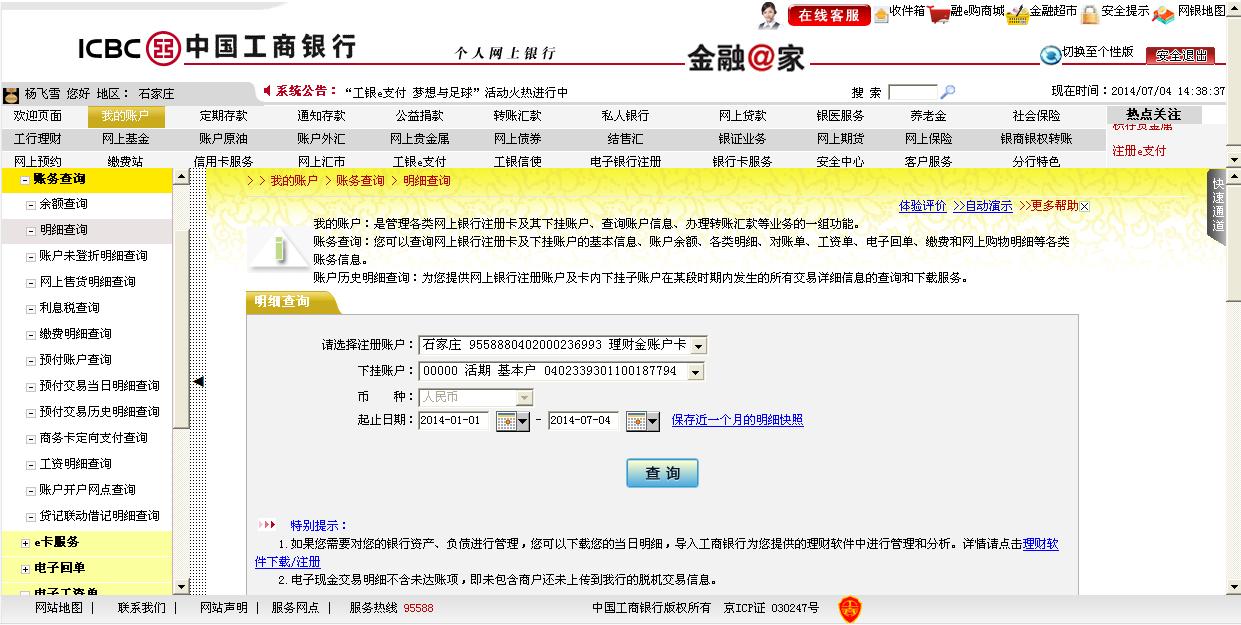Image resolution: width=1241 pixels, height=625 pixels.
Task: Expand the e卡服务 tree section
Action: [25, 543]
